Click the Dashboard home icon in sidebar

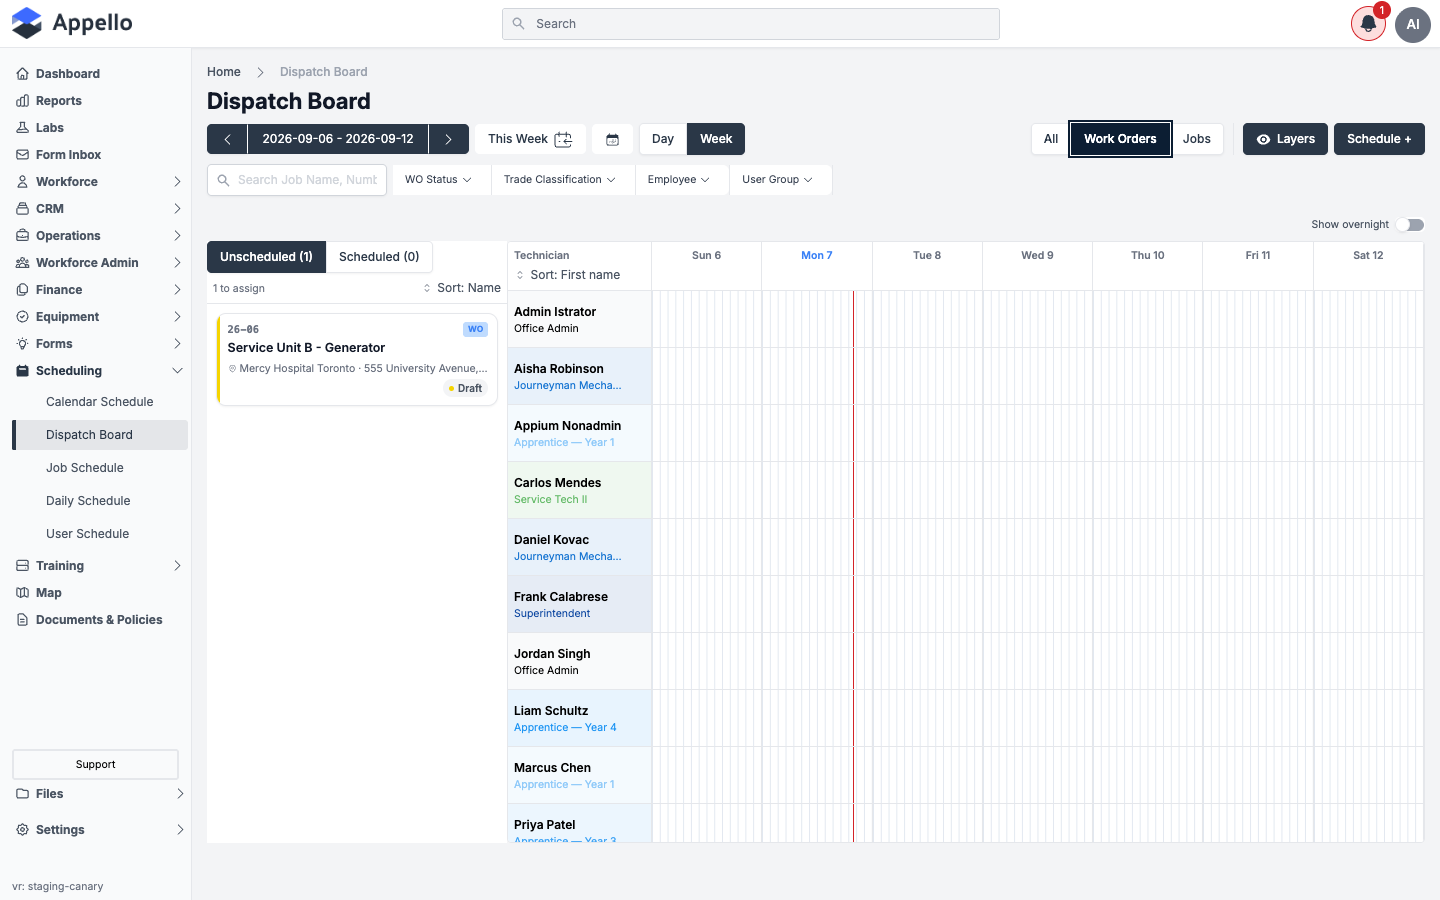point(22,74)
